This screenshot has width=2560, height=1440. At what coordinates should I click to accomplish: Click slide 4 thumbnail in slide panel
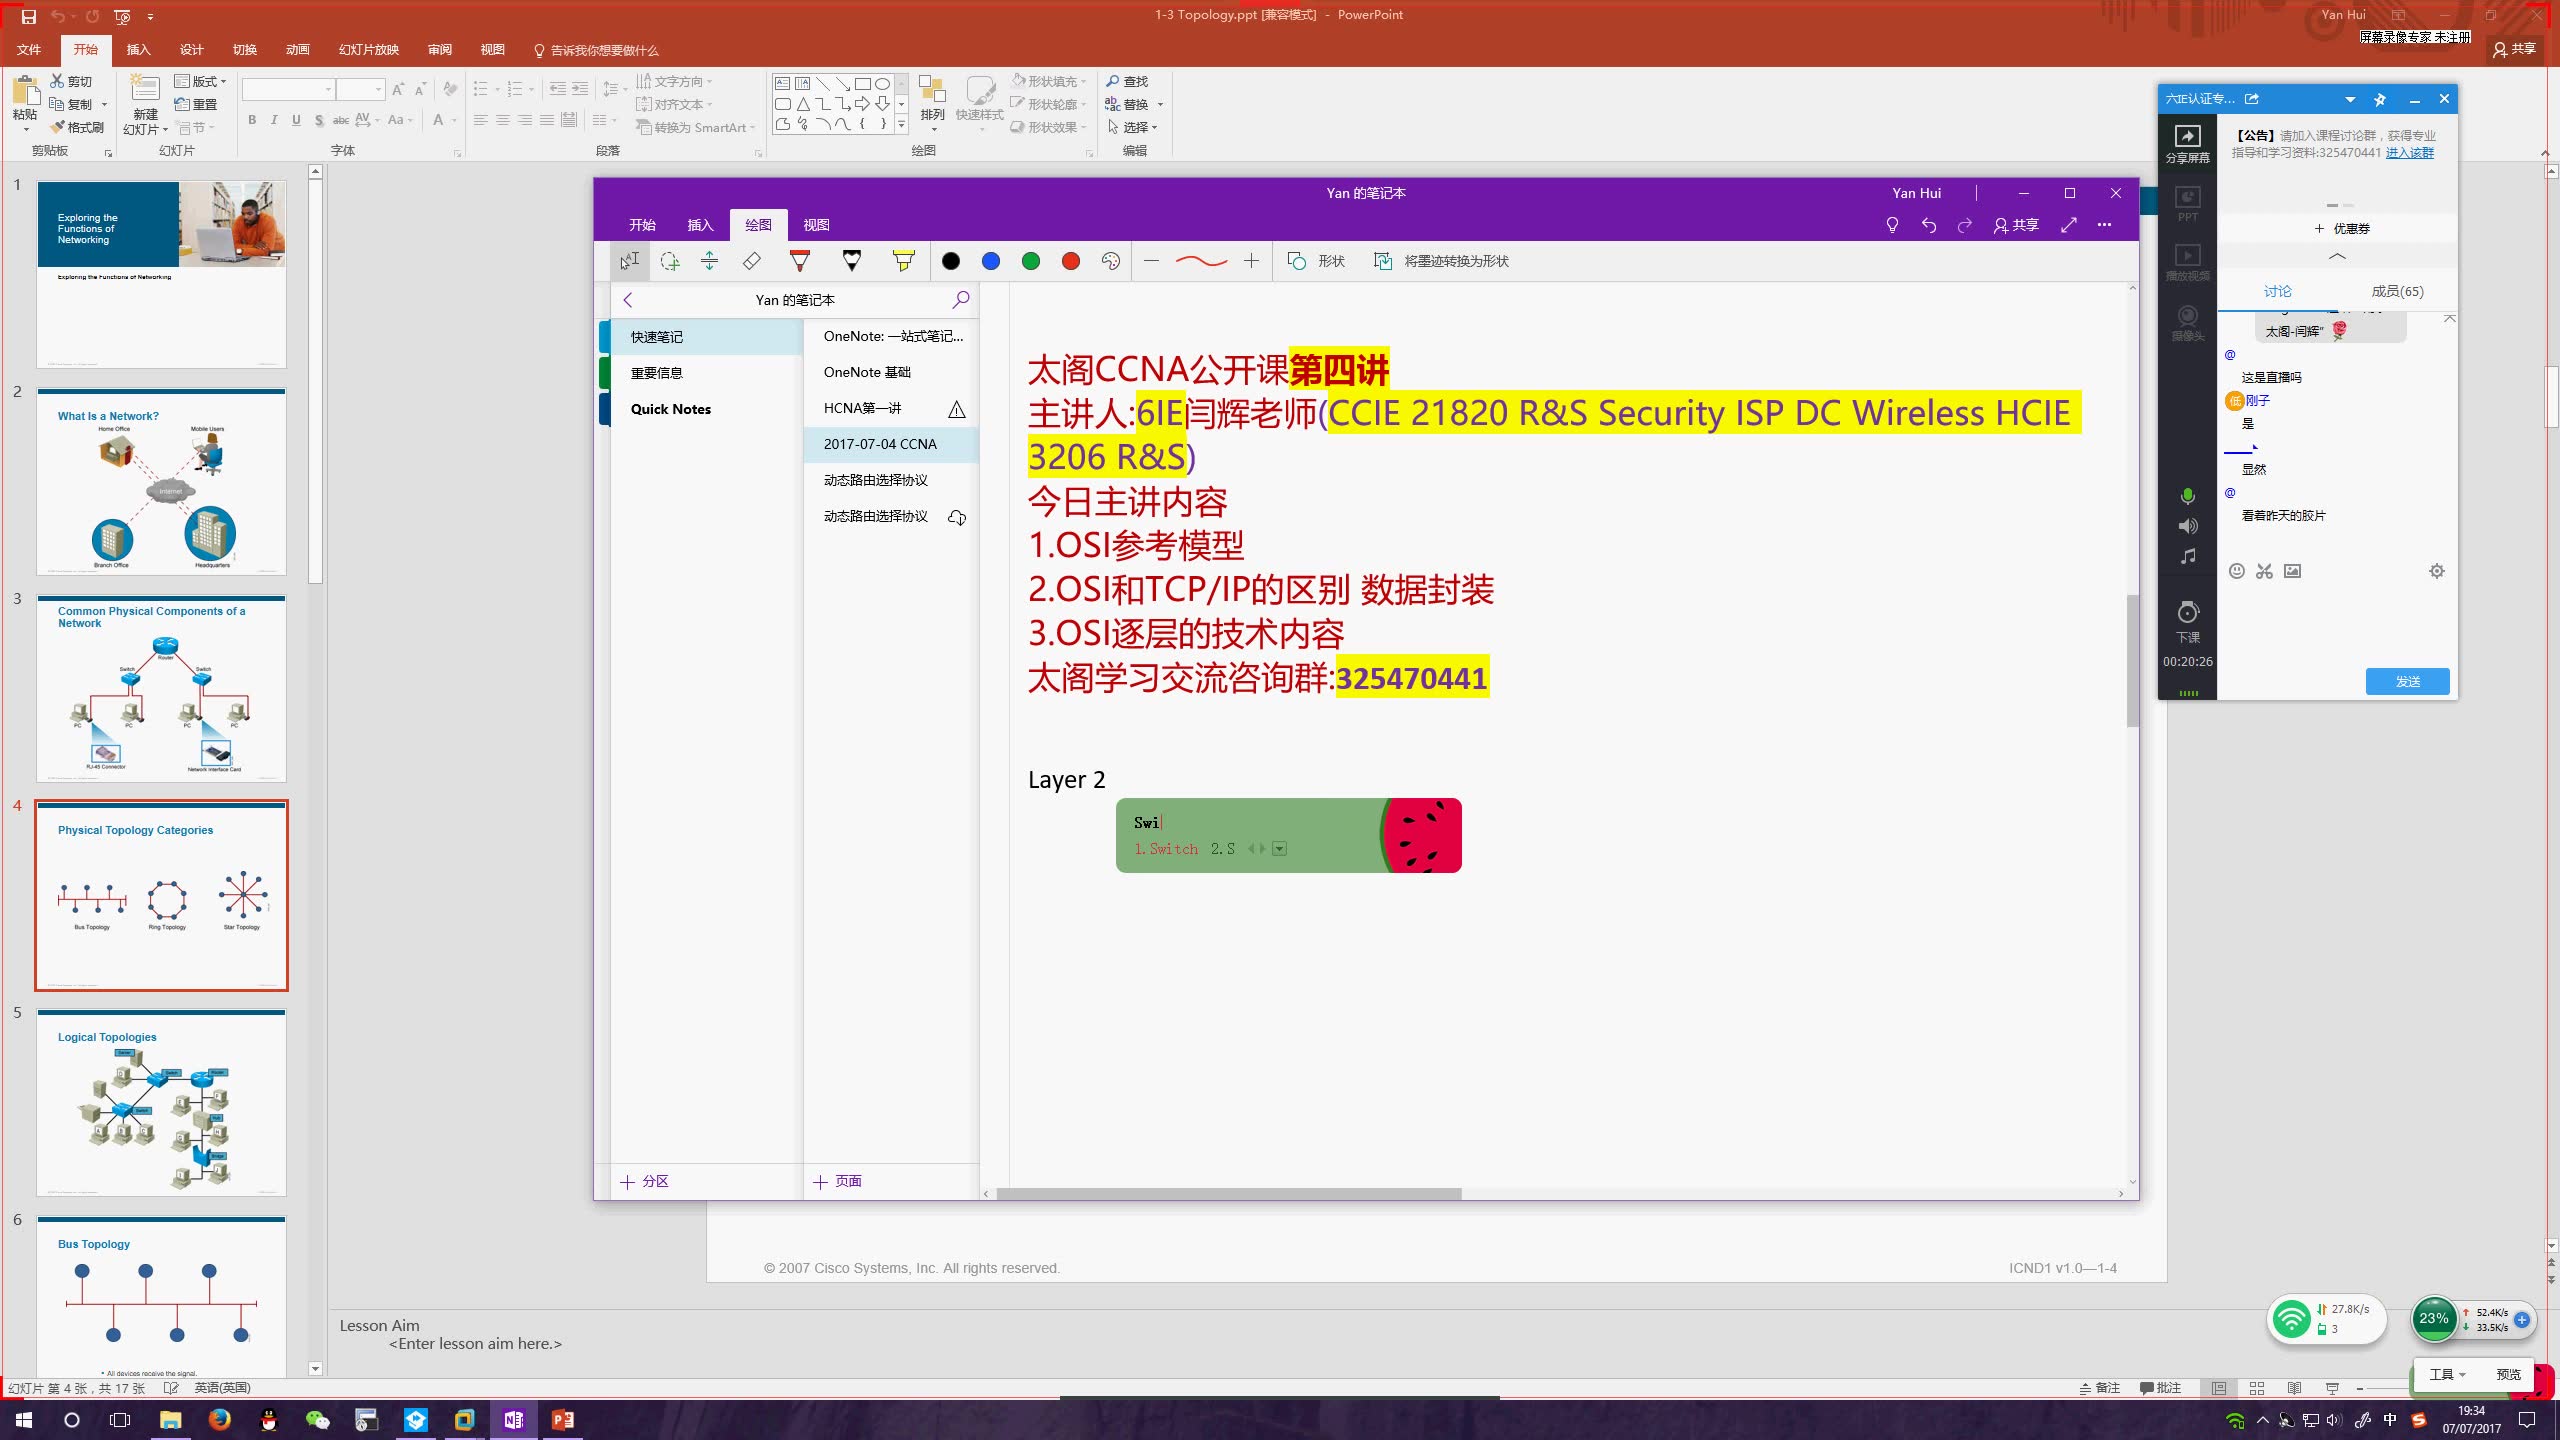tap(162, 895)
